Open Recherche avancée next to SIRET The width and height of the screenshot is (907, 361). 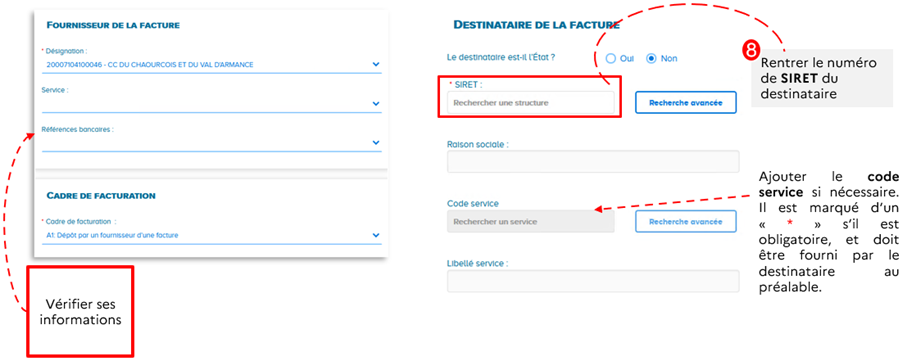pyautogui.click(x=685, y=102)
